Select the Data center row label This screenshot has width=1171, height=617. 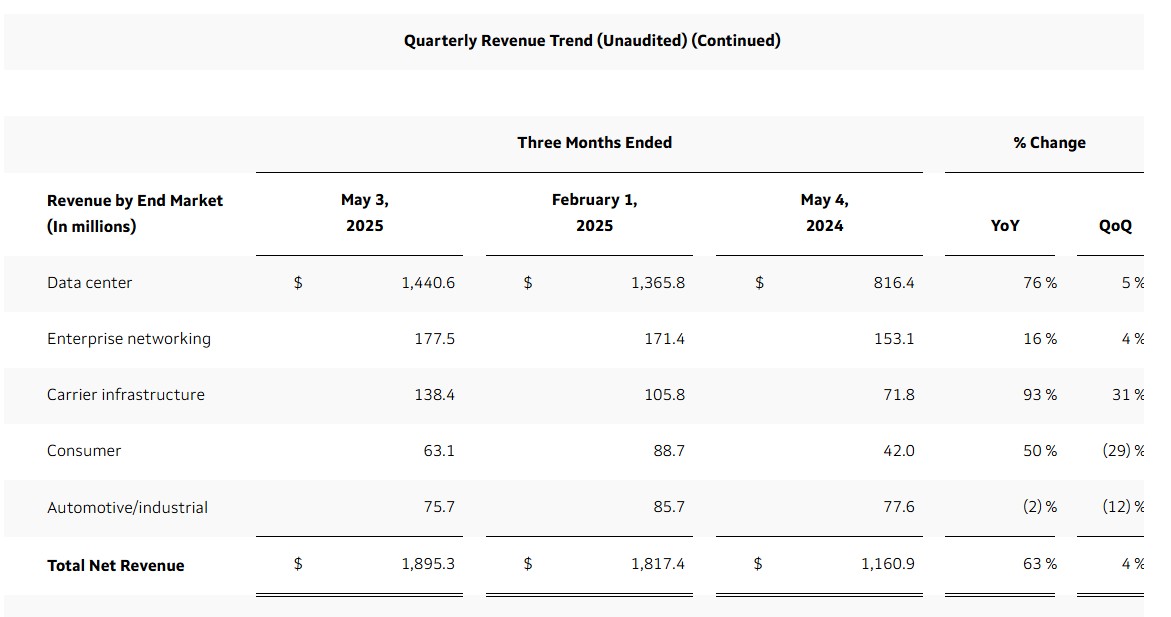[90, 283]
